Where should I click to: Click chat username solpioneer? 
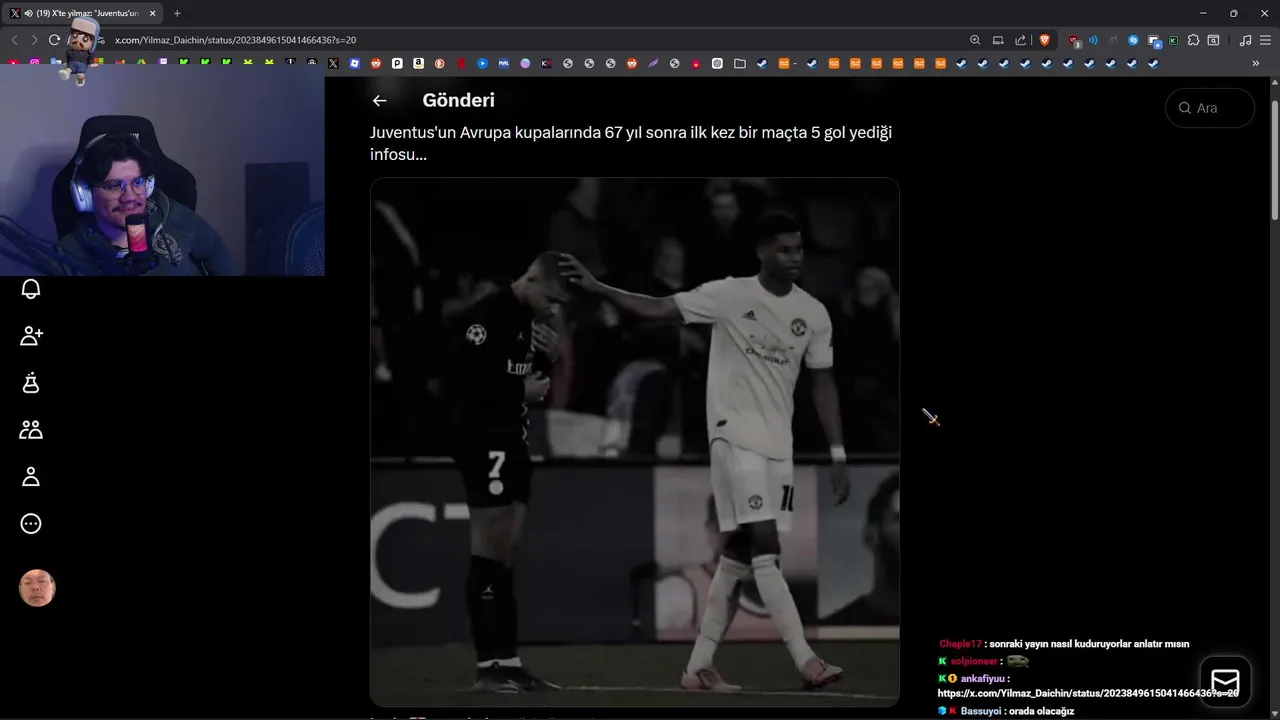click(974, 661)
